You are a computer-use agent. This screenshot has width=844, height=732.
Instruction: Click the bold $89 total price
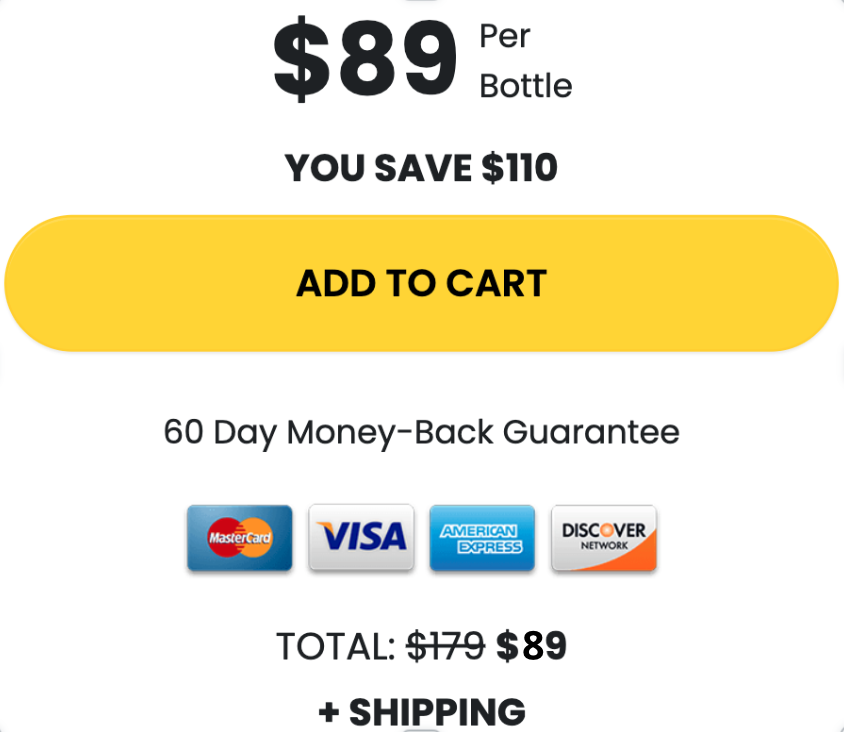pos(531,646)
